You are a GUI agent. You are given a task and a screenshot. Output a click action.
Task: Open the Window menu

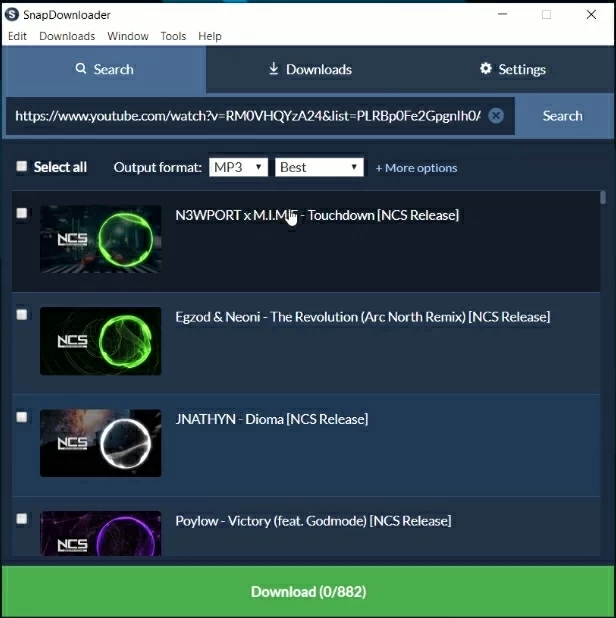pos(128,36)
